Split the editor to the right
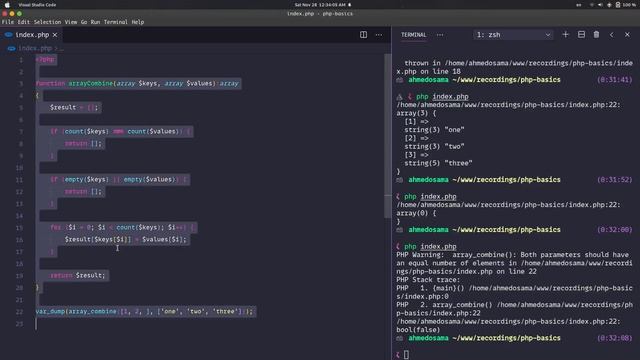This screenshot has width=640, height=360. click(x=363, y=35)
